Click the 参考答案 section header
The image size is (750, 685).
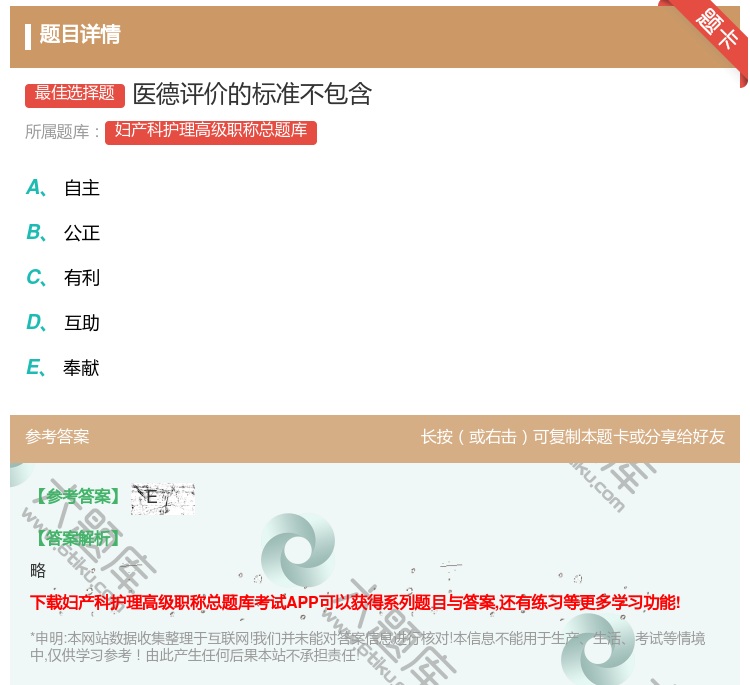[x=57, y=437]
